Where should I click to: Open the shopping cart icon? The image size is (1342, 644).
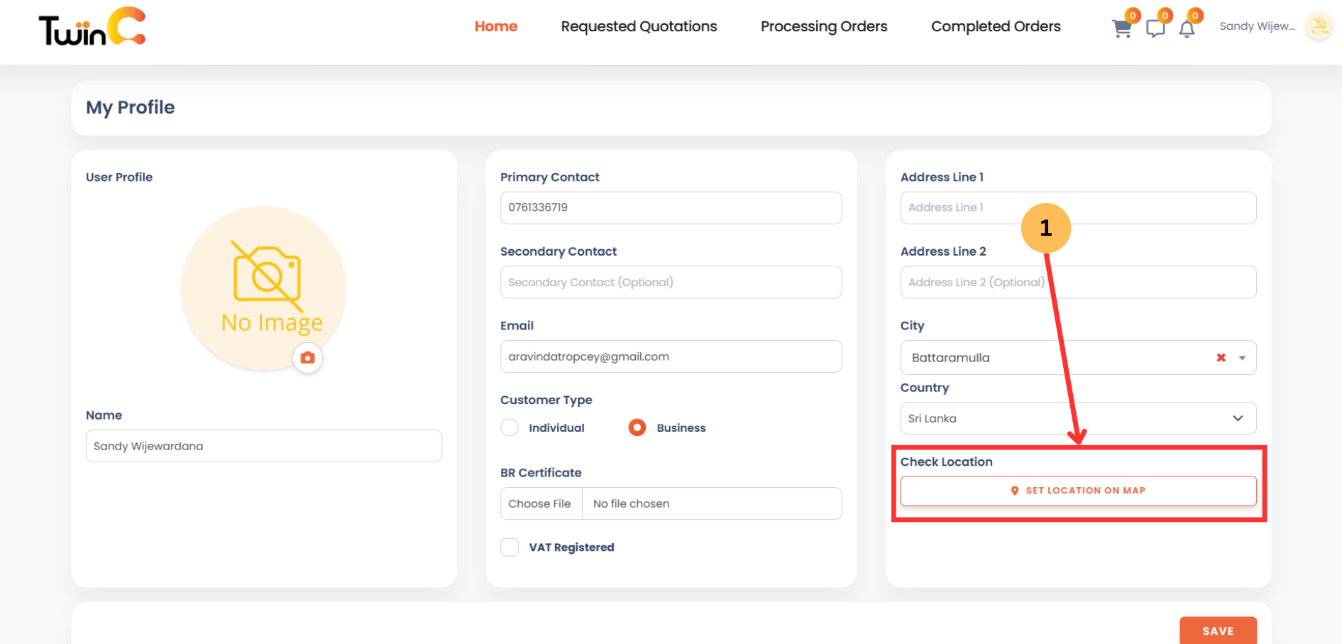(x=1121, y=28)
